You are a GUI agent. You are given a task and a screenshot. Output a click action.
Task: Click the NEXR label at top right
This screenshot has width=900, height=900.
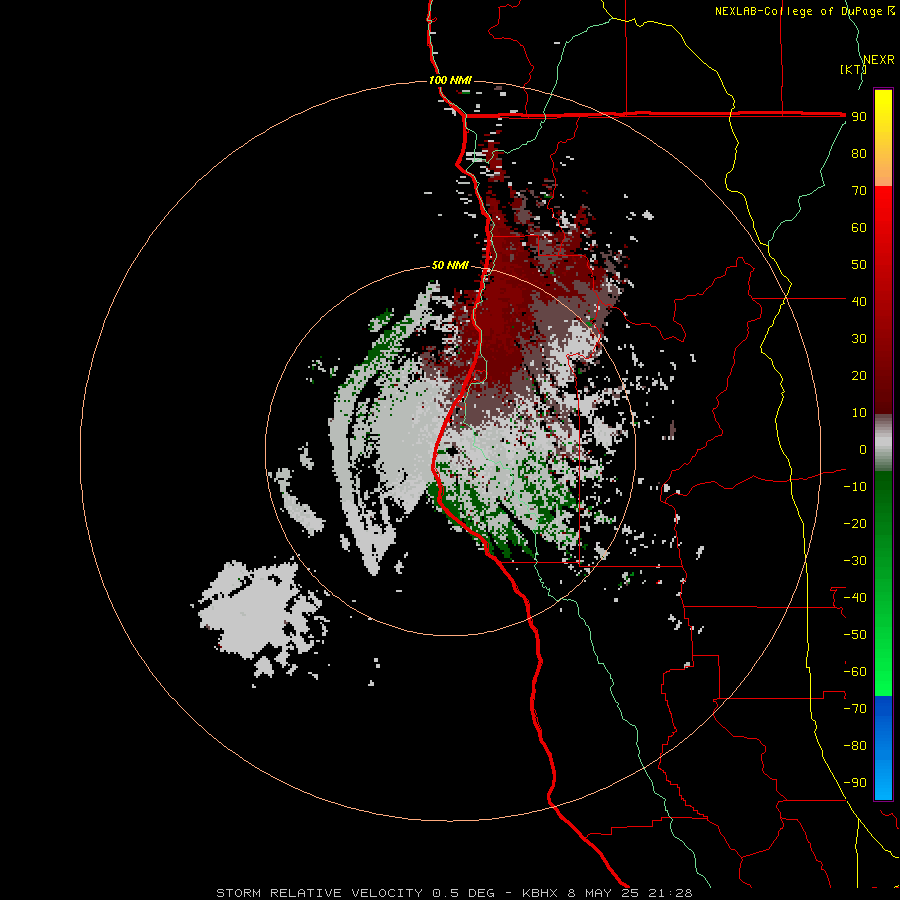click(x=879, y=60)
